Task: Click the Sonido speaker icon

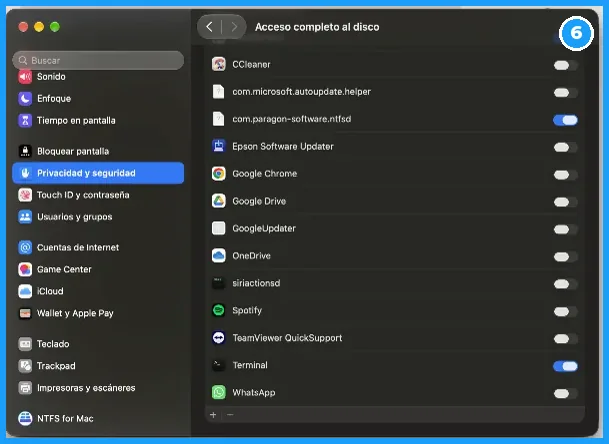Action: tap(25, 77)
